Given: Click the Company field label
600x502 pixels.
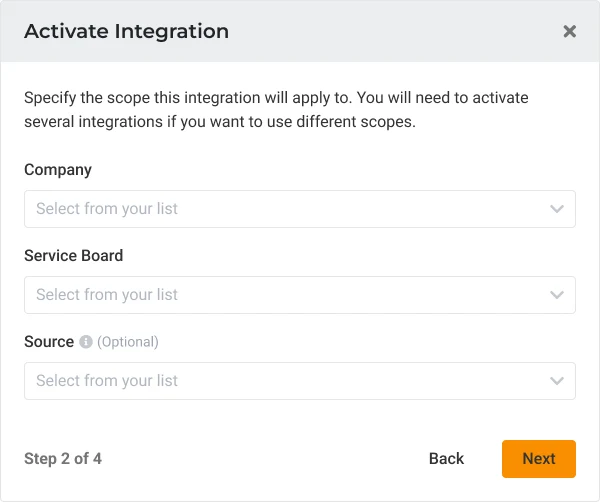Looking at the screenshot, I should (58, 170).
